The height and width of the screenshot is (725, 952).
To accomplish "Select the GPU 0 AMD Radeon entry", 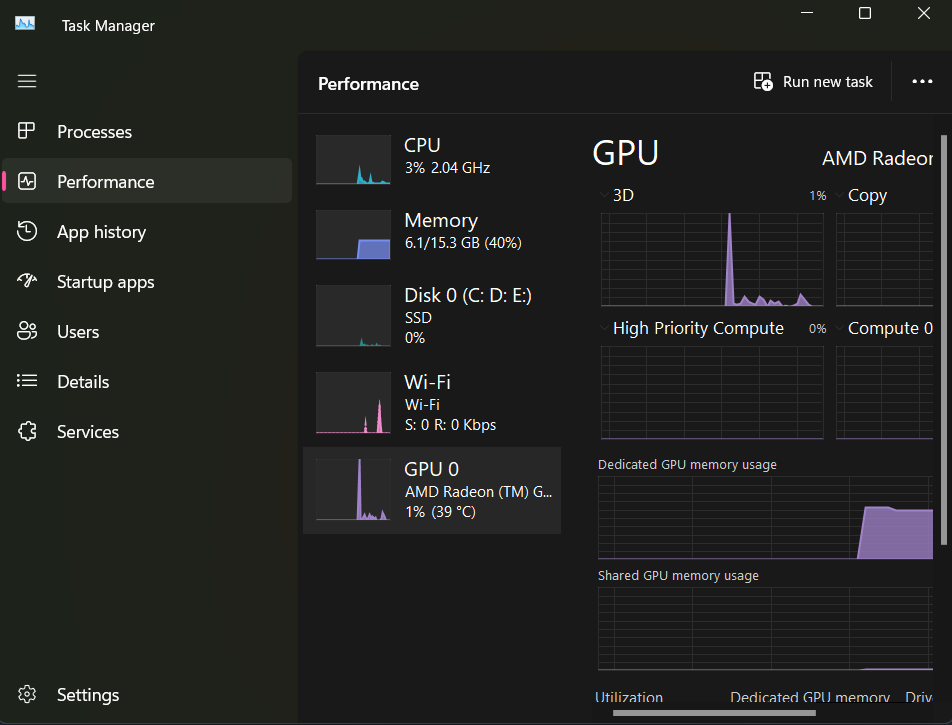I will point(432,490).
